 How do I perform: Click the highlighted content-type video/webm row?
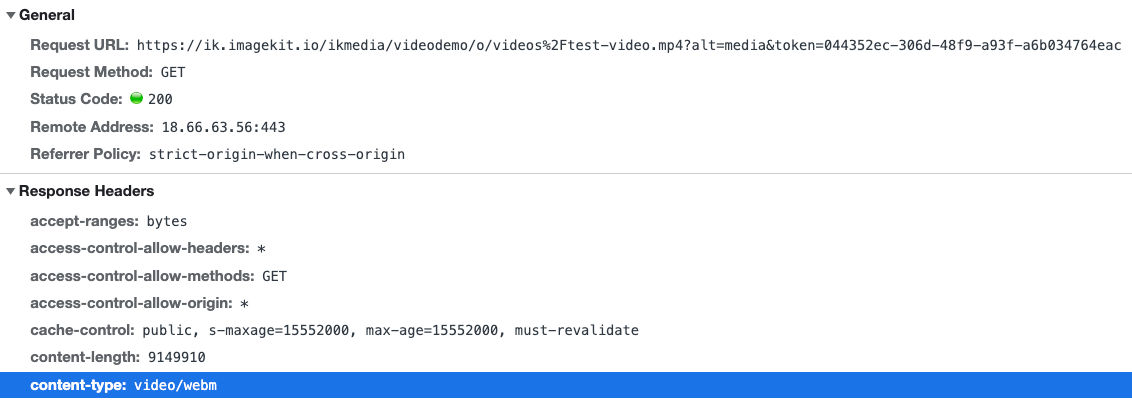click(566, 385)
